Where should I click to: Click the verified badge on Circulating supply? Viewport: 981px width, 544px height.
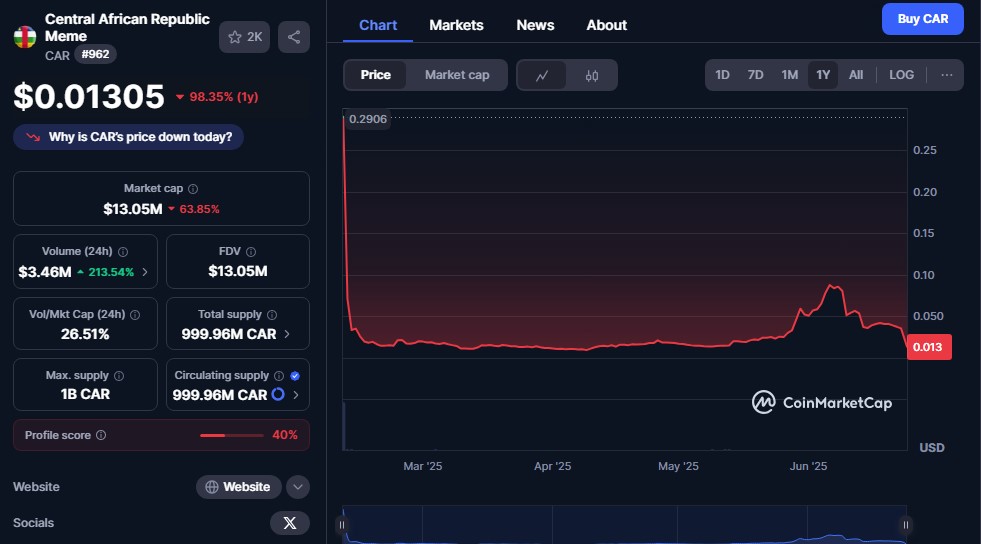(x=295, y=376)
